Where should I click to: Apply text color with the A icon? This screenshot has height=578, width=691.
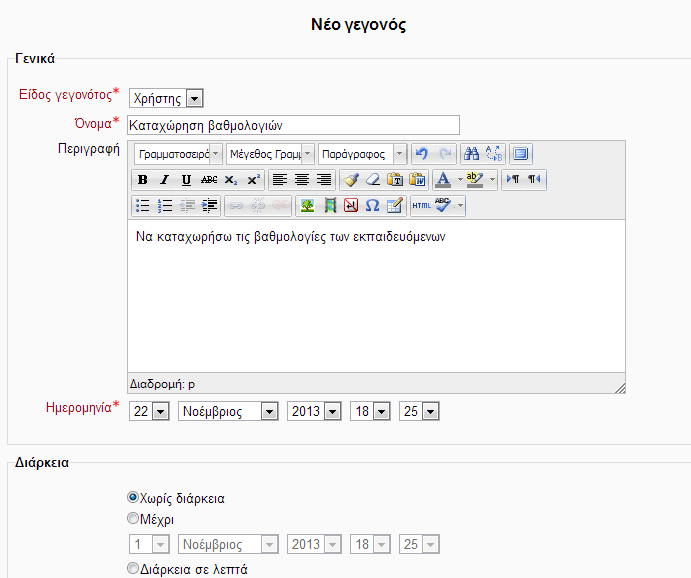tap(443, 180)
